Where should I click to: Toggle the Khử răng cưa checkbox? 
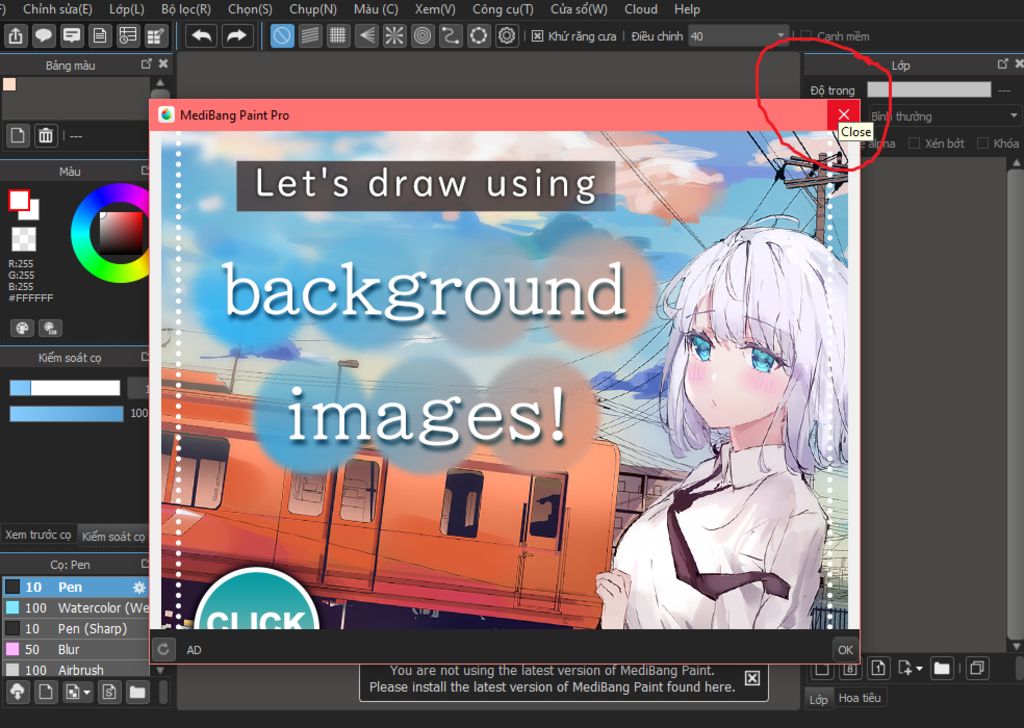(537, 36)
